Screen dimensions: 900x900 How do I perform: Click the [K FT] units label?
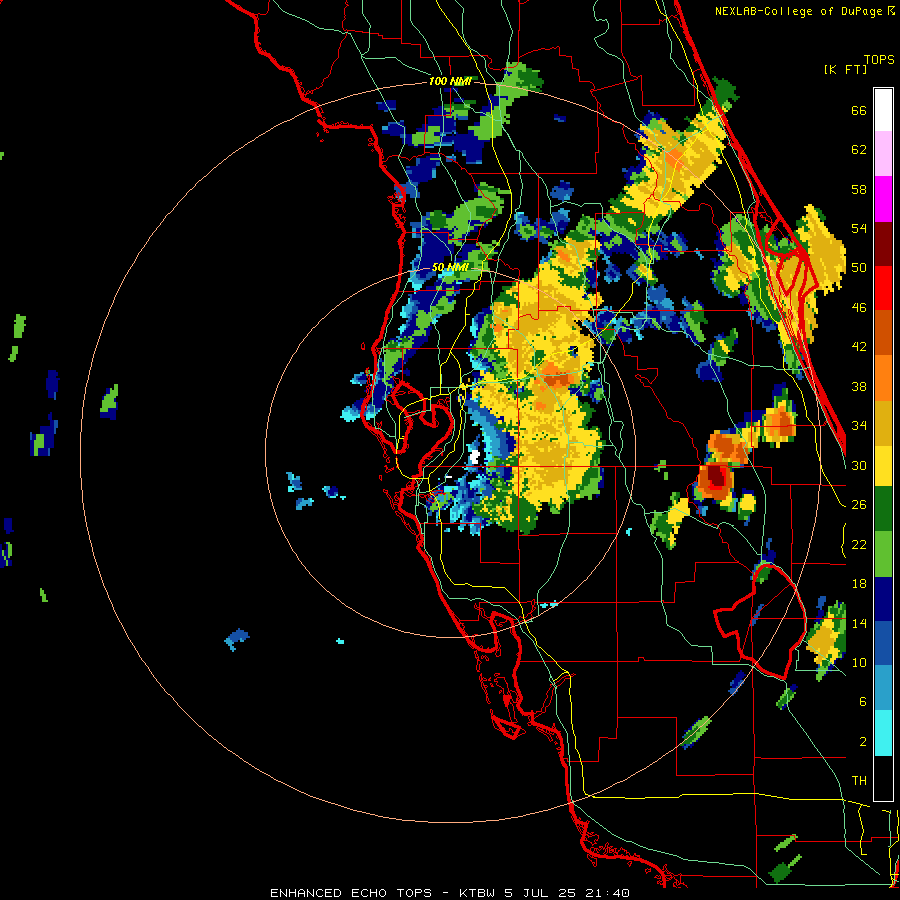tap(845, 69)
